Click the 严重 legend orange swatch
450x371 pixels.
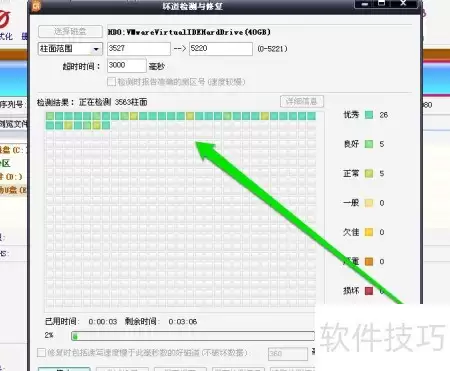click(x=369, y=261)
